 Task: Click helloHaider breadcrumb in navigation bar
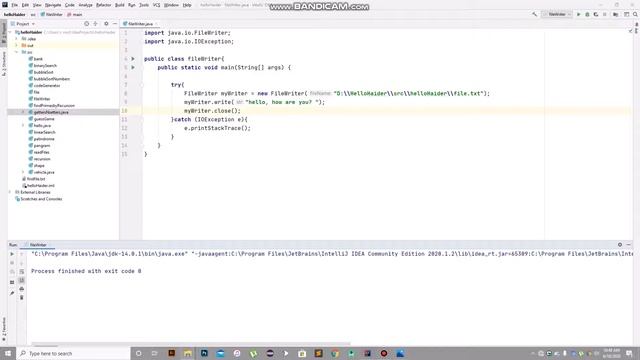(x=15, y=14)
